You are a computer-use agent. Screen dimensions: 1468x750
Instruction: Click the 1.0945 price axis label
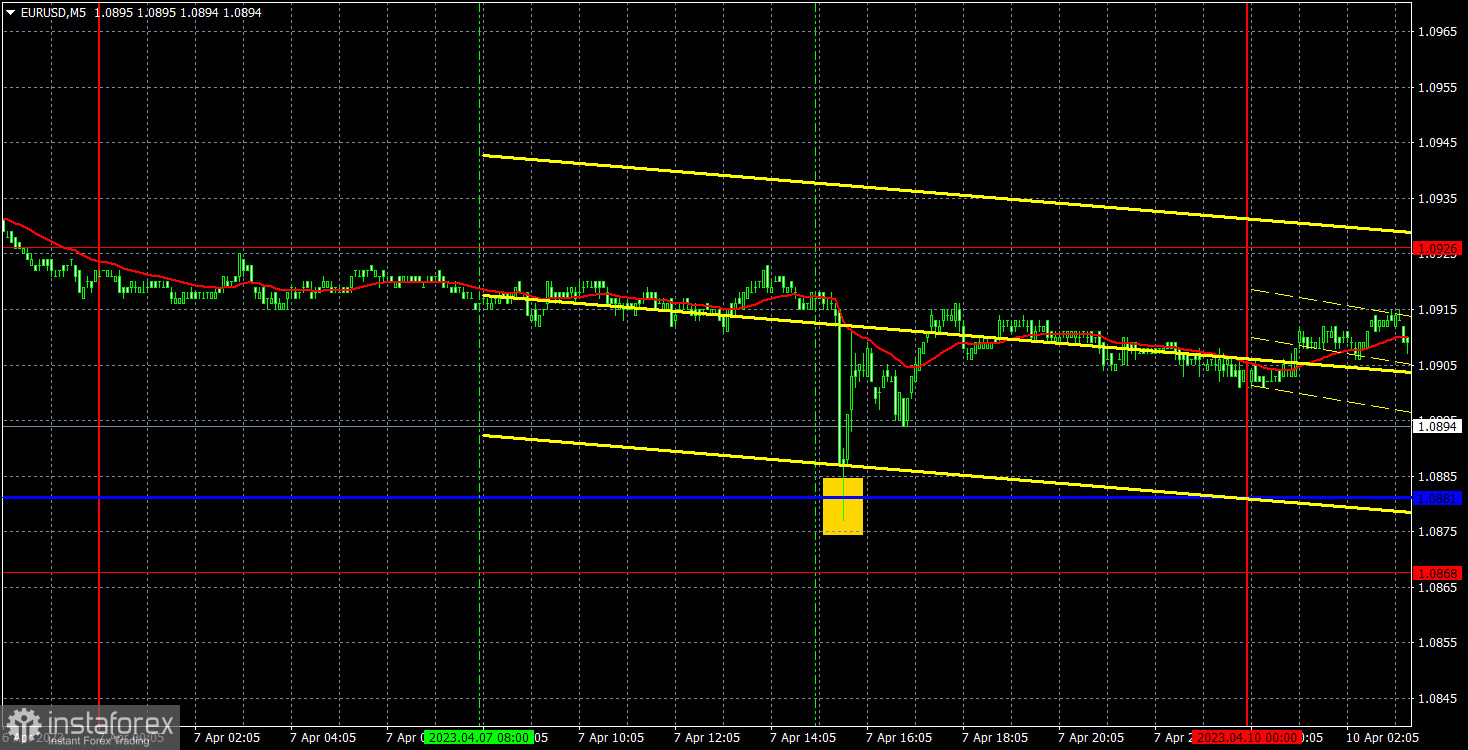point(1438,143)
